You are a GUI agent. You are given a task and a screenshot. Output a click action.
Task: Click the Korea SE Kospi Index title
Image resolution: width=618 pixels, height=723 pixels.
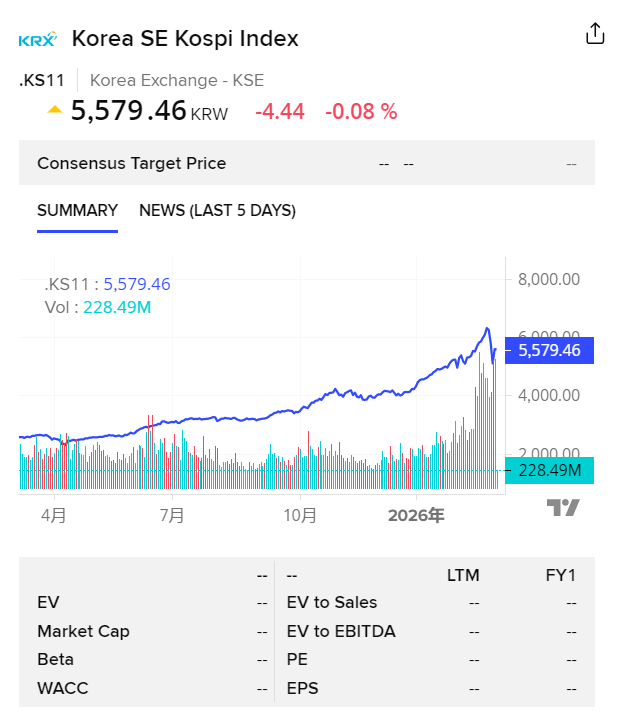pos(185,39)
